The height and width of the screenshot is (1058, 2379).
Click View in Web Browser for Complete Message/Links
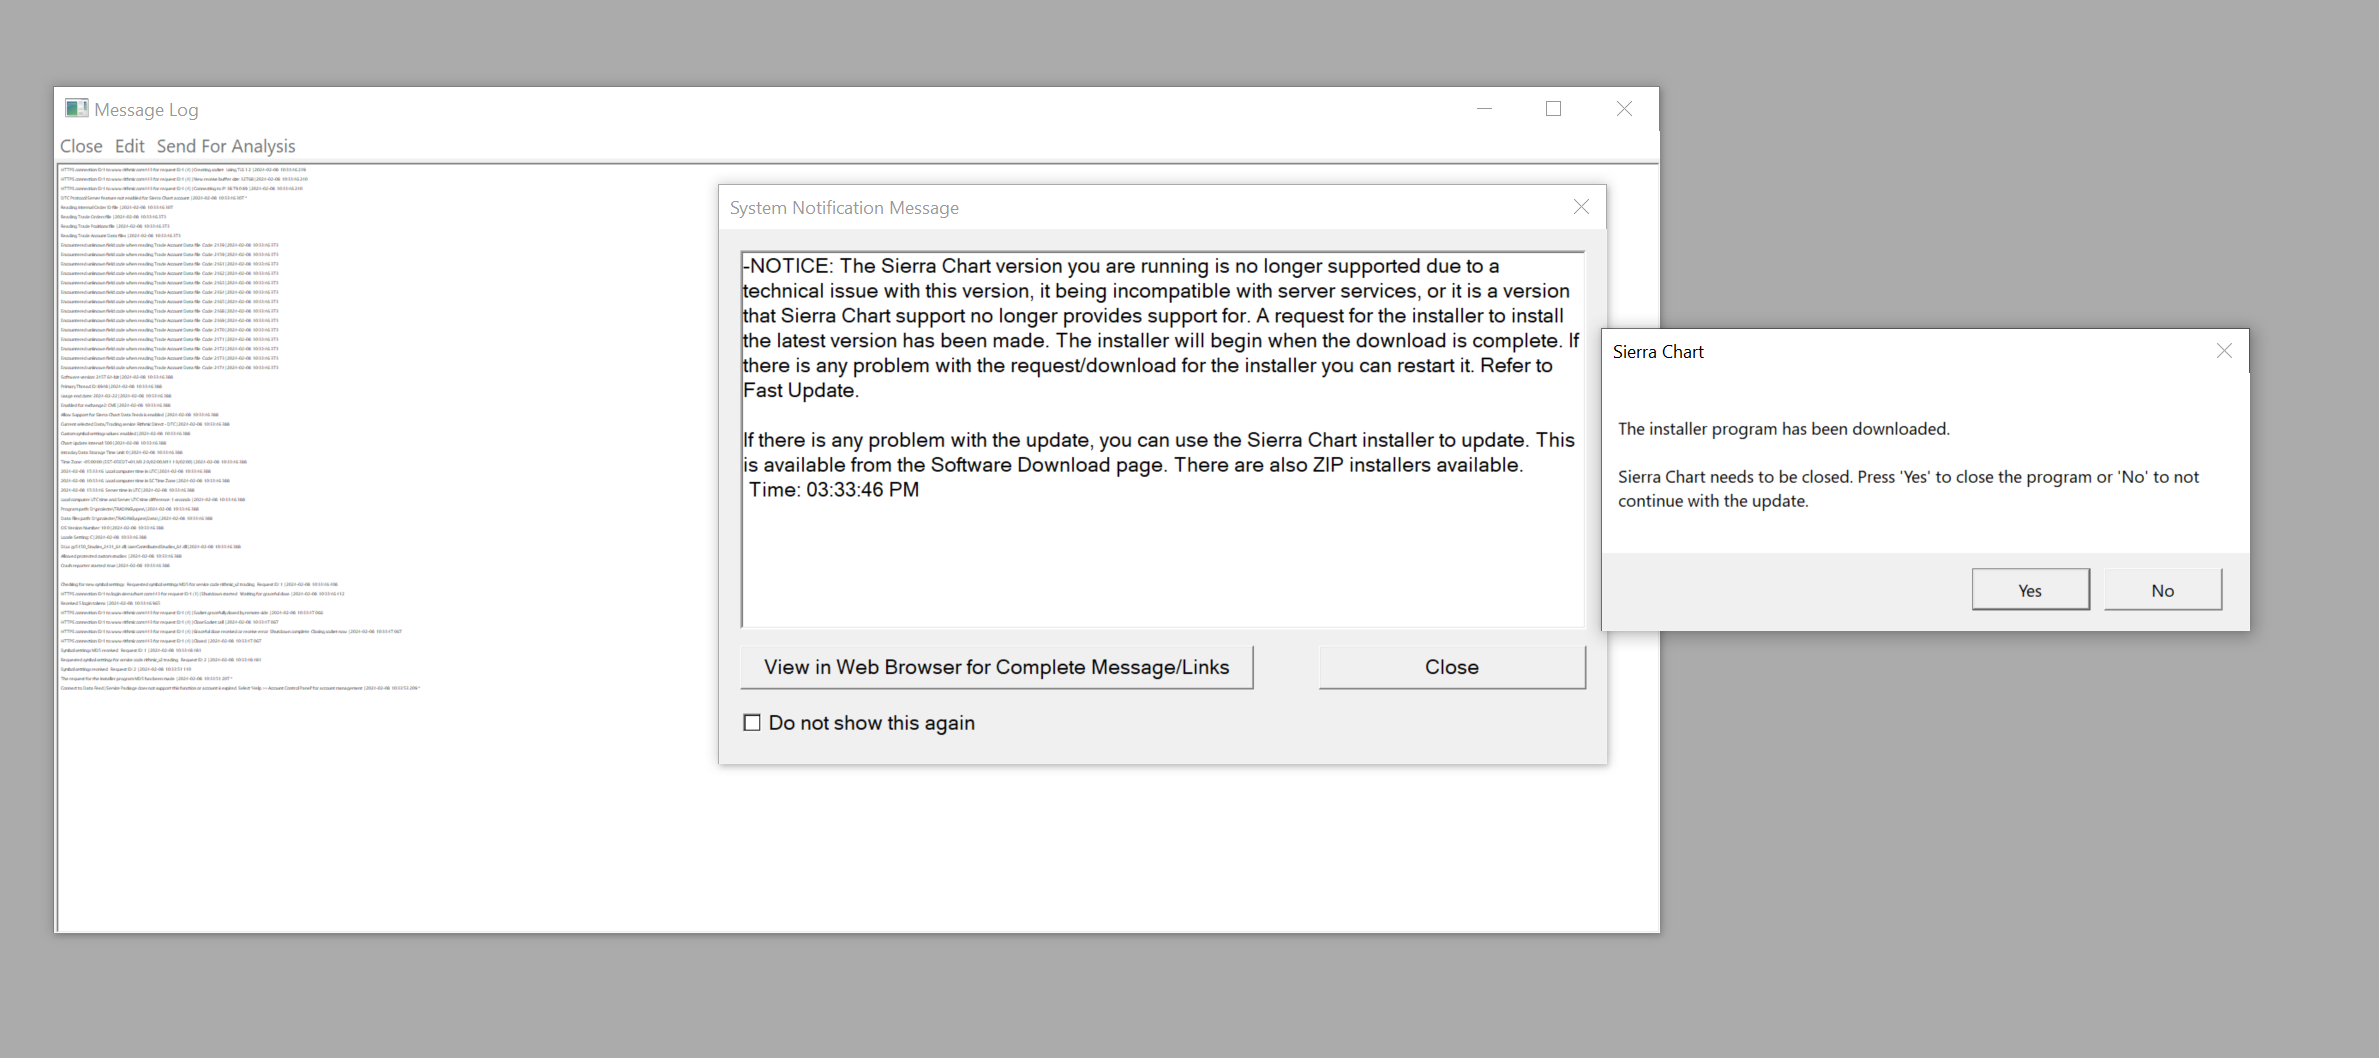(x=997, y=667)
